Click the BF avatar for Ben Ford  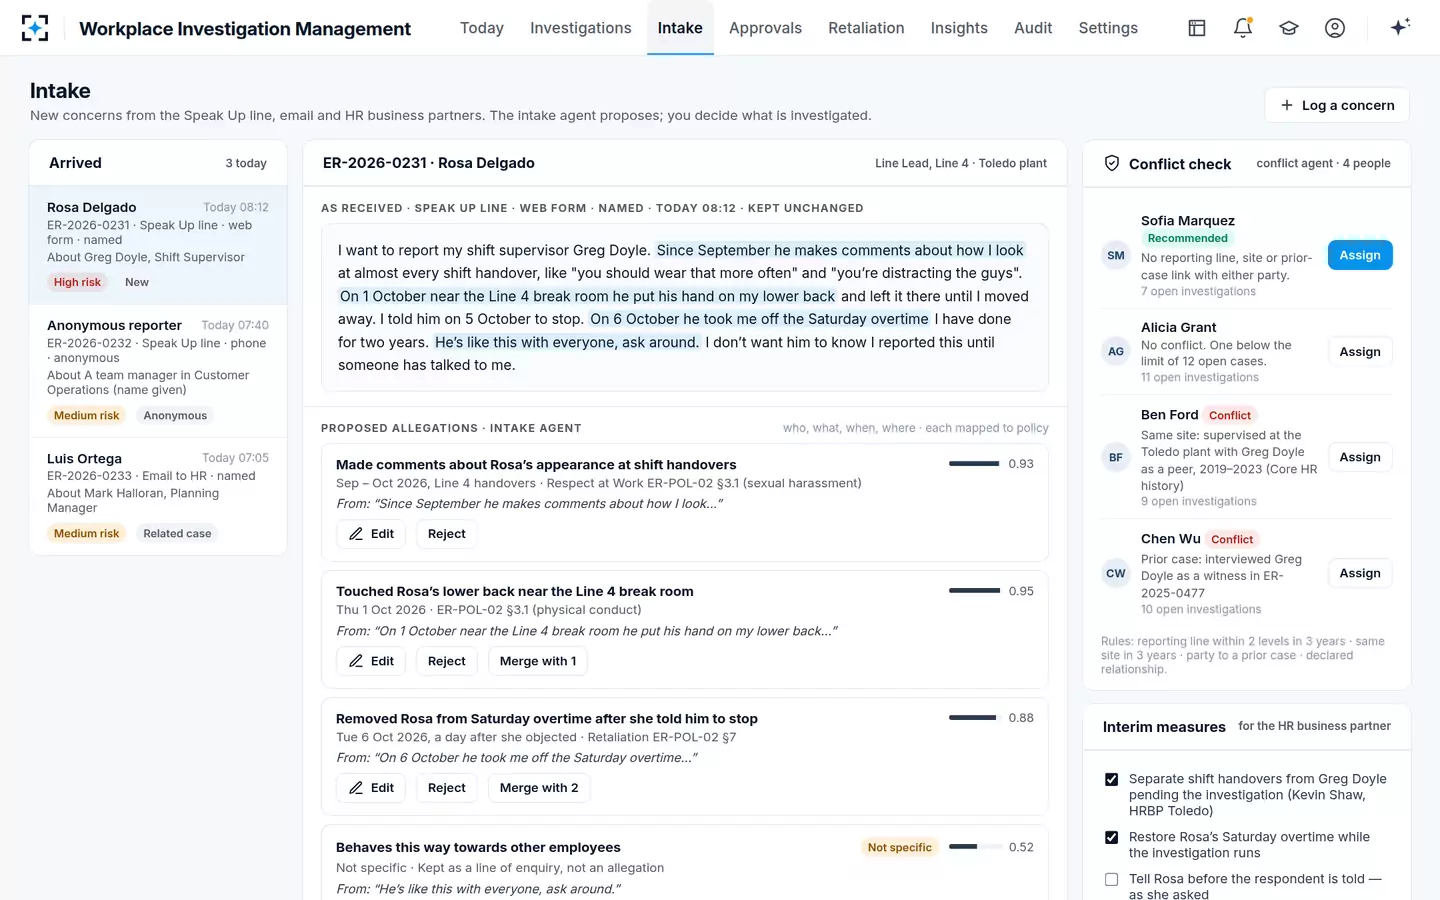pyautogui.click(x=1116, y=457)
